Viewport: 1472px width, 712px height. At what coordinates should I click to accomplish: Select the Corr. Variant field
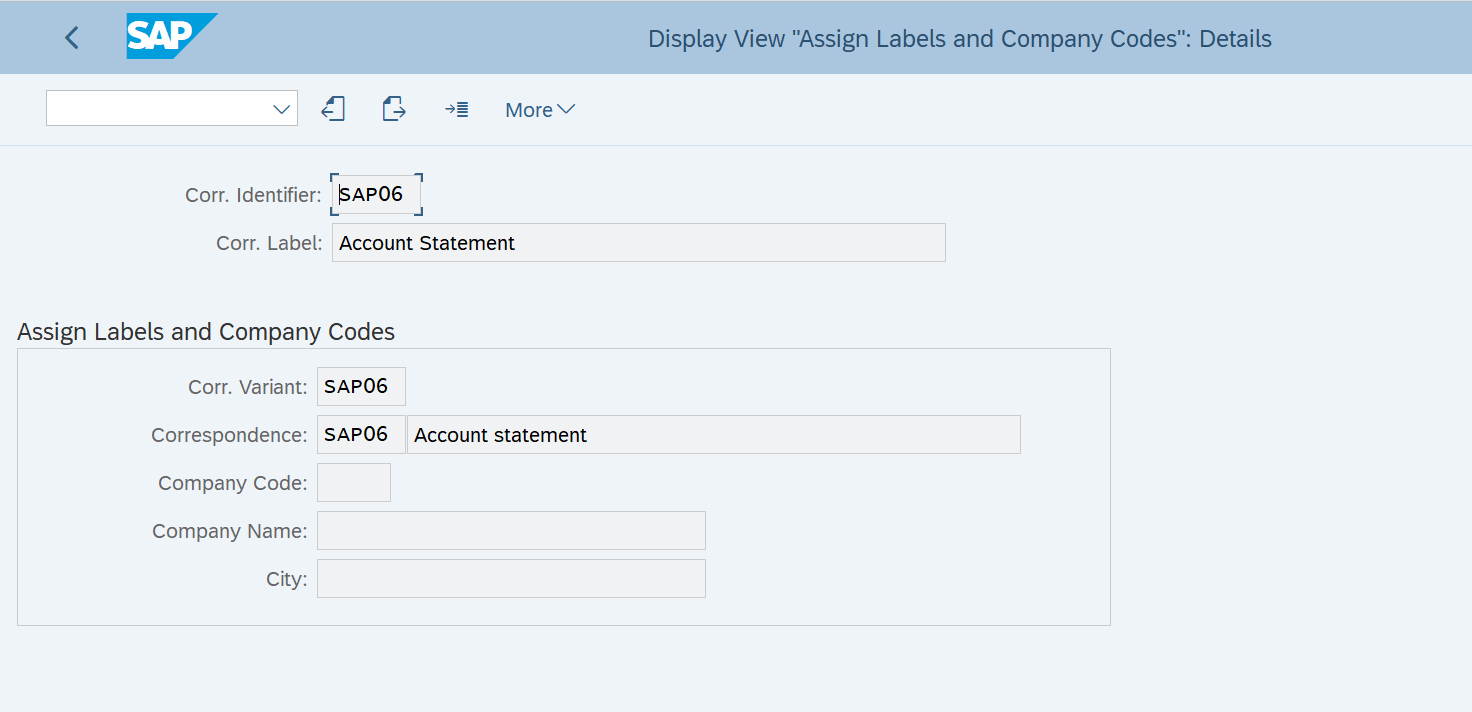pos(360,386)
